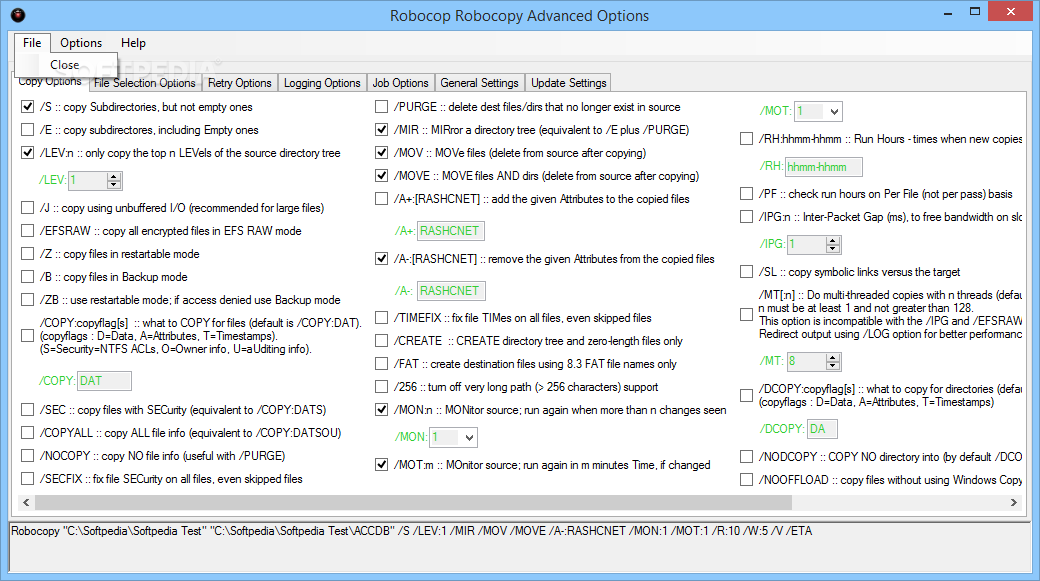This screenshot has height=581, width=1040.
Task: Enable /IPG:n Inter-Packet Gap option
Action: [x=746, y=217]
